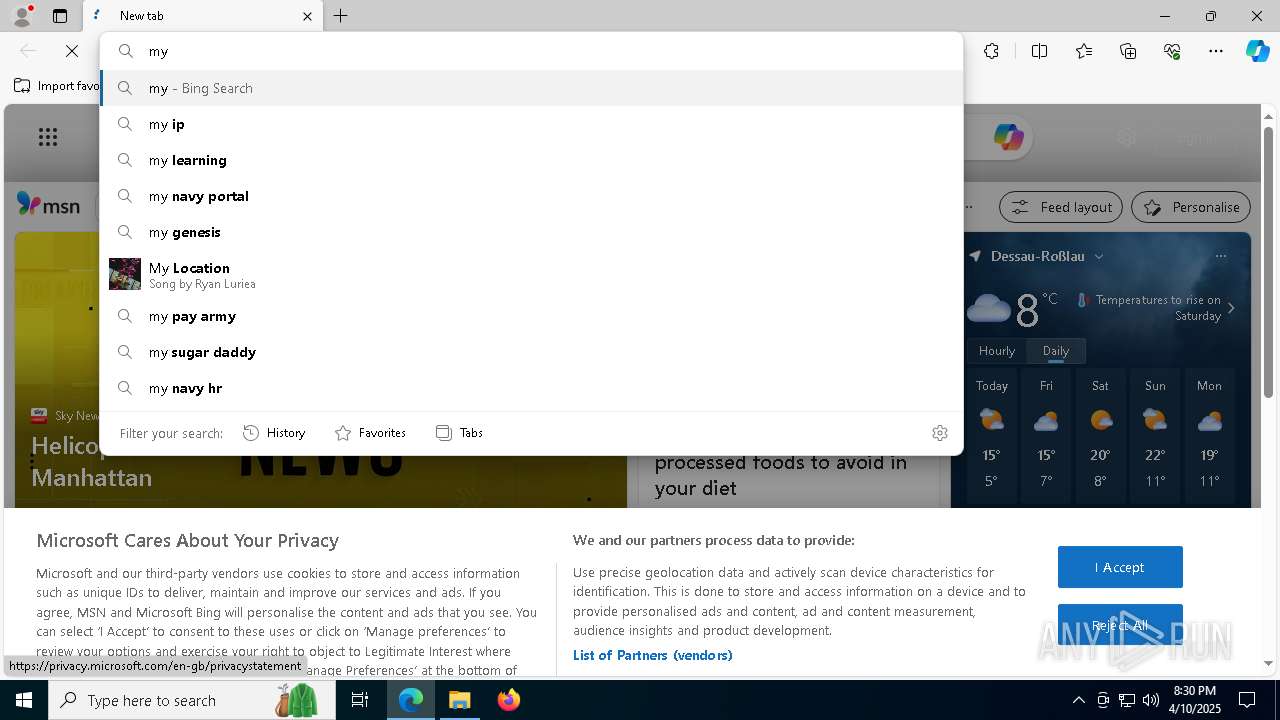Open File Explorer from taskbar
1280x720 pixels.
(x=459, y=700)
